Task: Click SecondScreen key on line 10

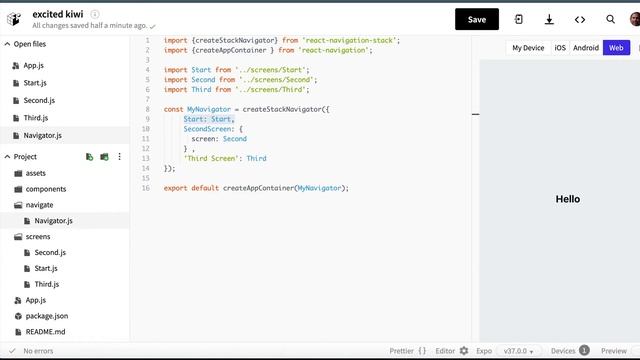Action: (207, 129)
